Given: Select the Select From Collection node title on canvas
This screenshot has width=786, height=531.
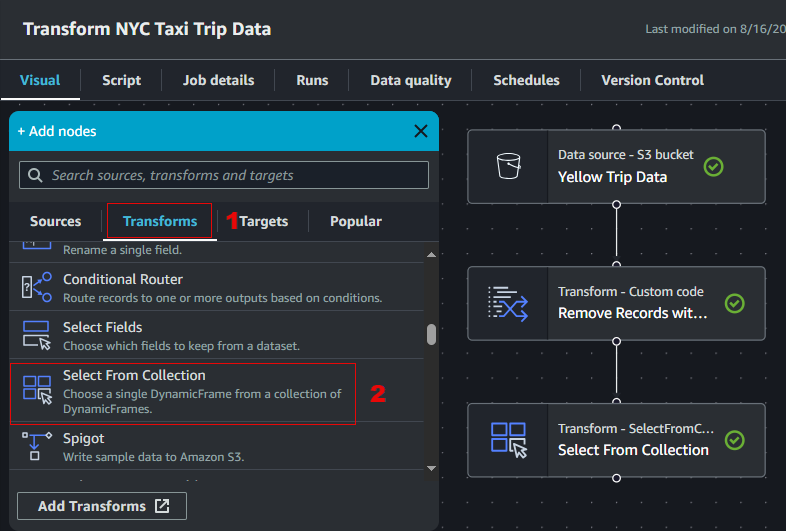Looking at the screenshot, I should (x=633, y=450).
